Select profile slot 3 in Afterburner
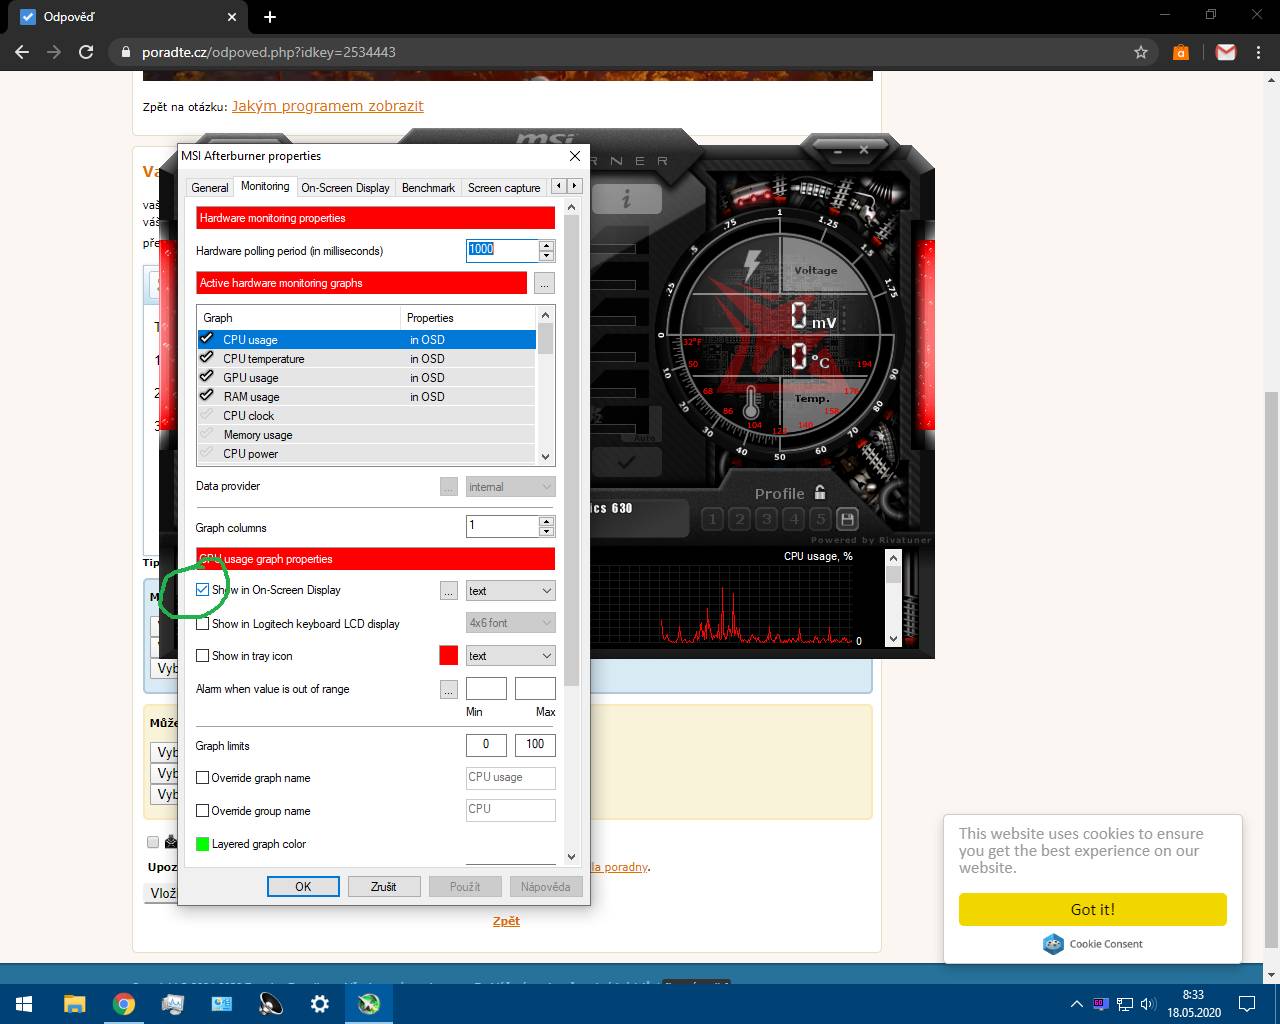Viewport: 1280px width, 1024px height. click(767, 519)
